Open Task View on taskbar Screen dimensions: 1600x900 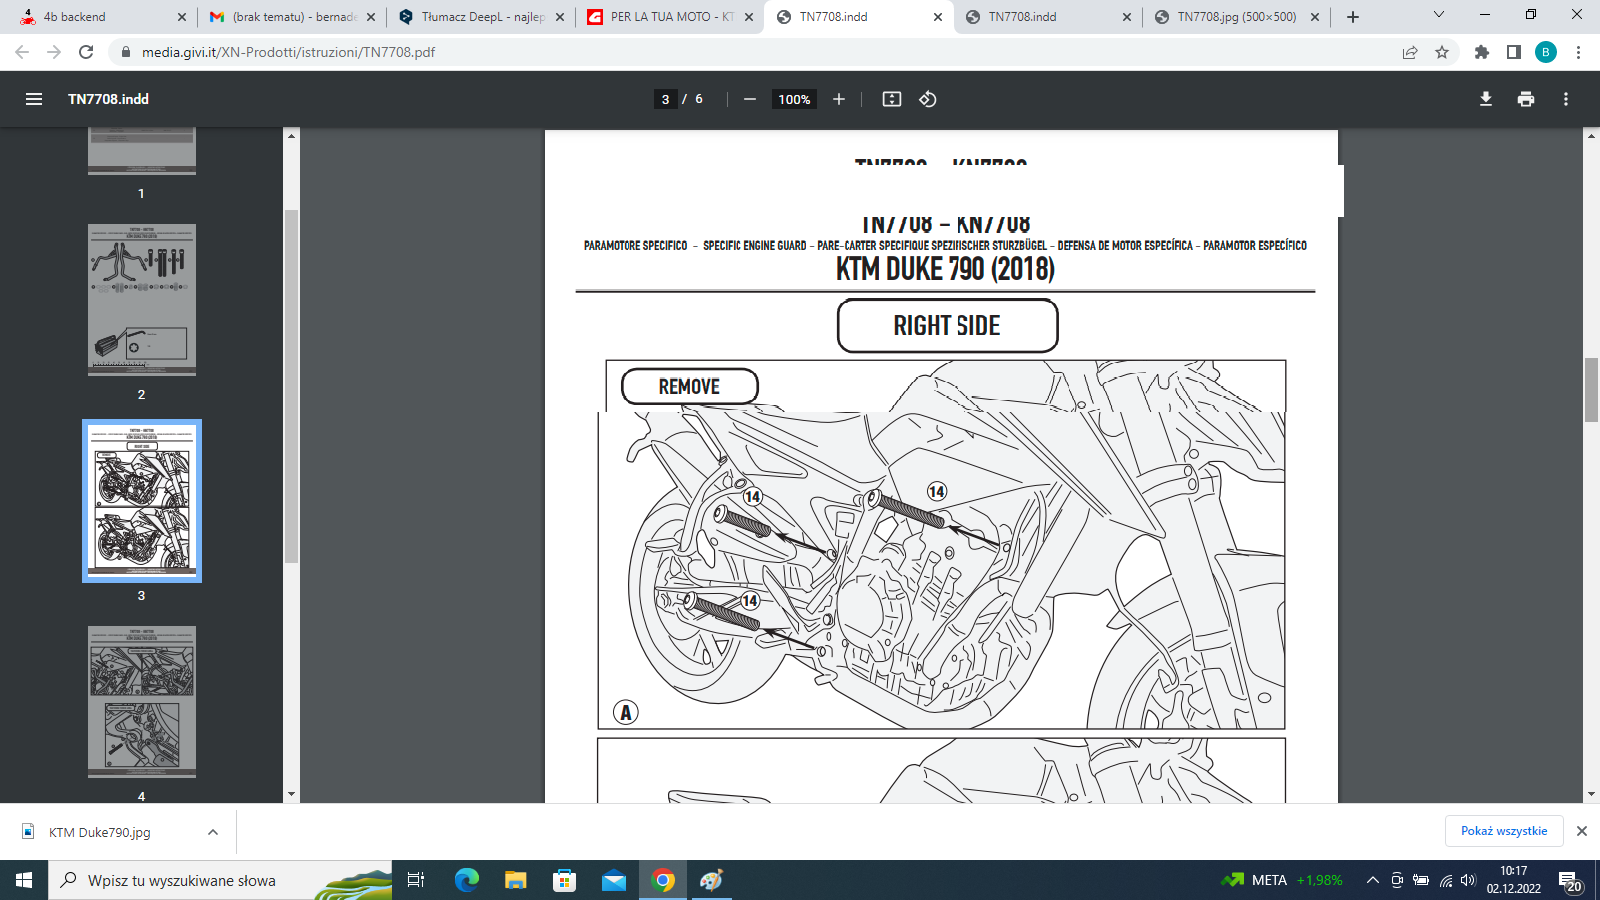click(x=416, y=880)
